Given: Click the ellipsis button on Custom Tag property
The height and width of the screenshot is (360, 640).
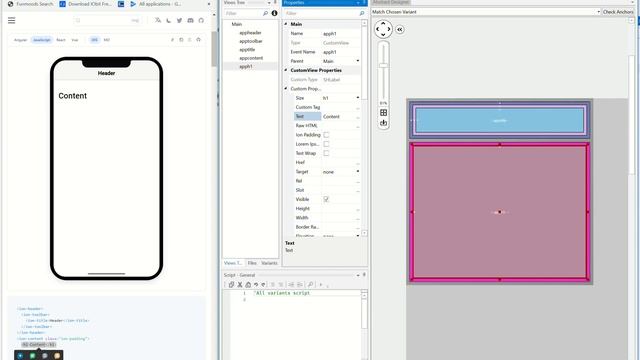Looking at the screenshot, I should (358, 108).
